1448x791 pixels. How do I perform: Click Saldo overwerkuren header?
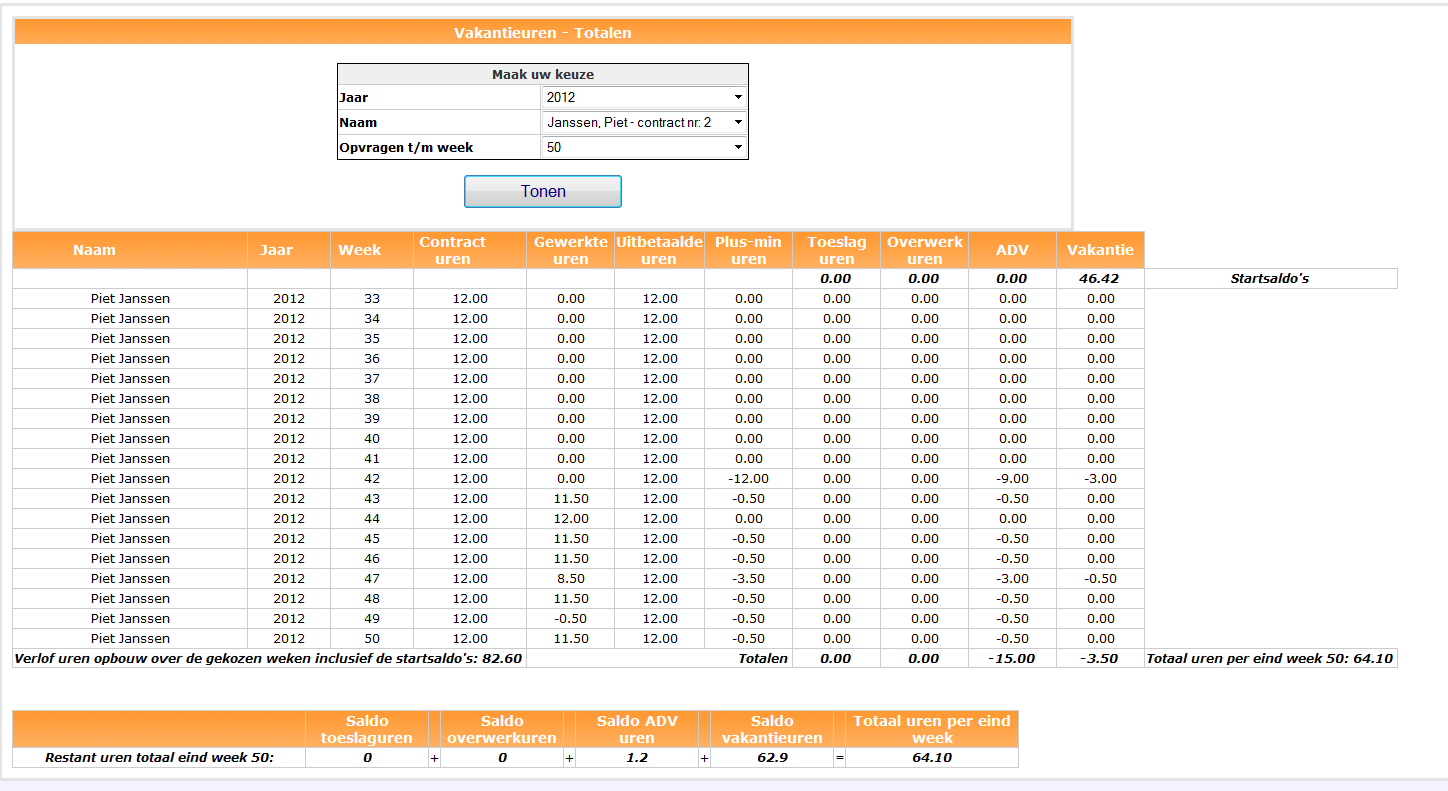[502, 729]
